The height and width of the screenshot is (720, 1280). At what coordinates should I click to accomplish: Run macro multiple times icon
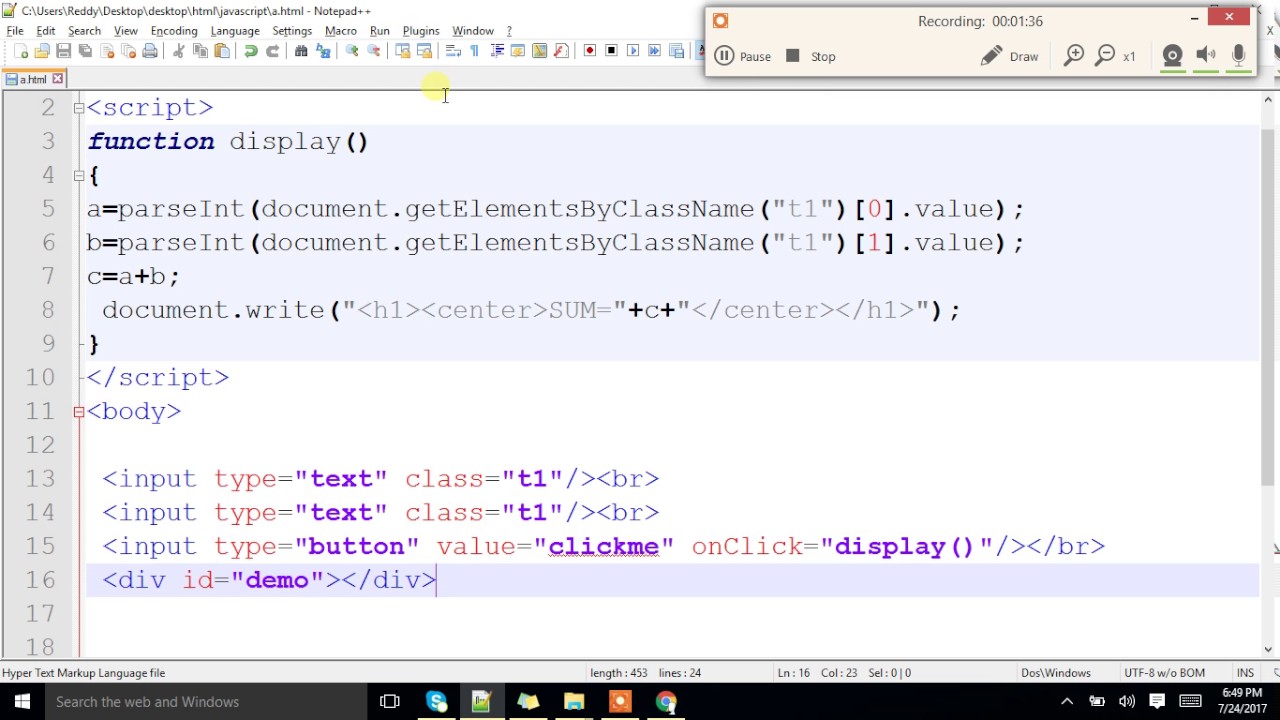click(x=655, y=51)
